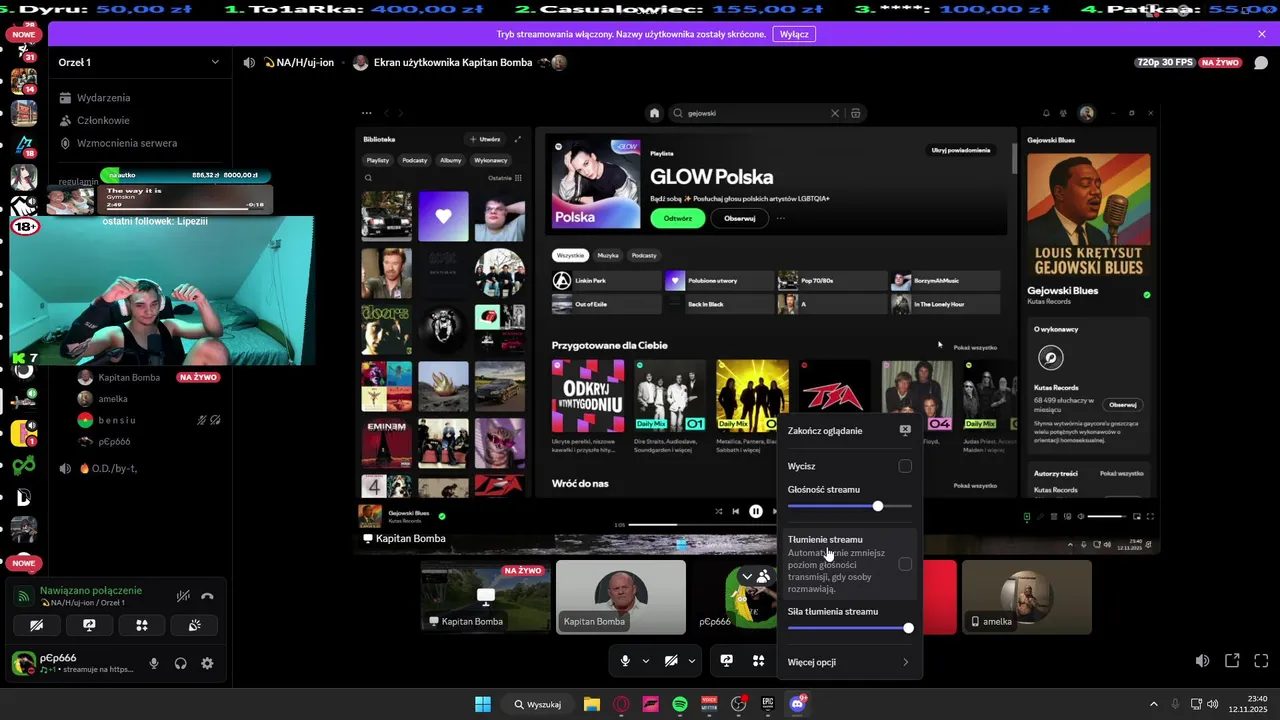Adjust the Siła tłumienia streamu slider
The height and width of the screenshot is (720, 1280).
[x=849, y=628]
